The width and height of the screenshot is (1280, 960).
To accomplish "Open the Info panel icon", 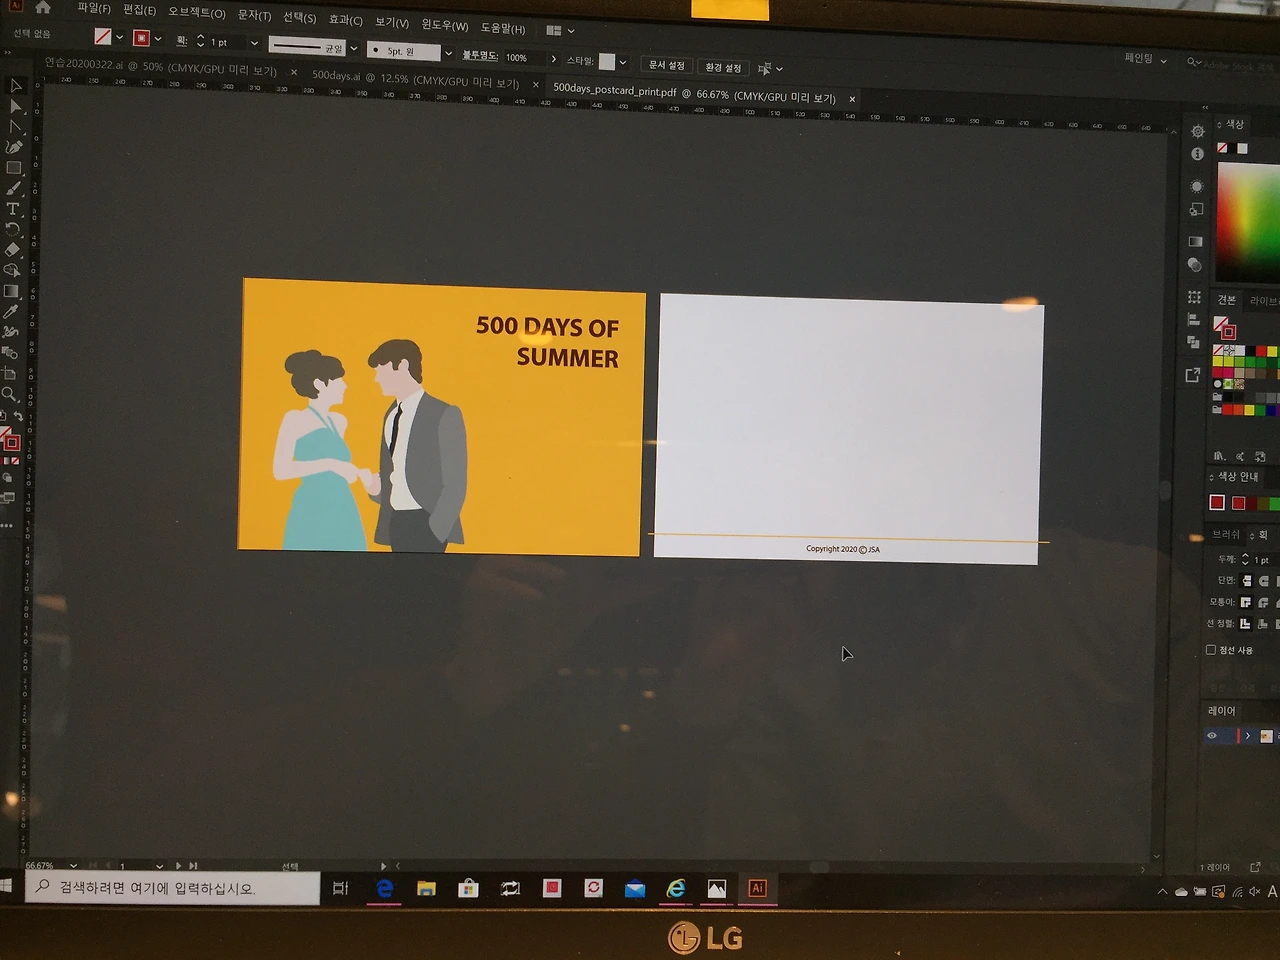I will pos(1197,154).
